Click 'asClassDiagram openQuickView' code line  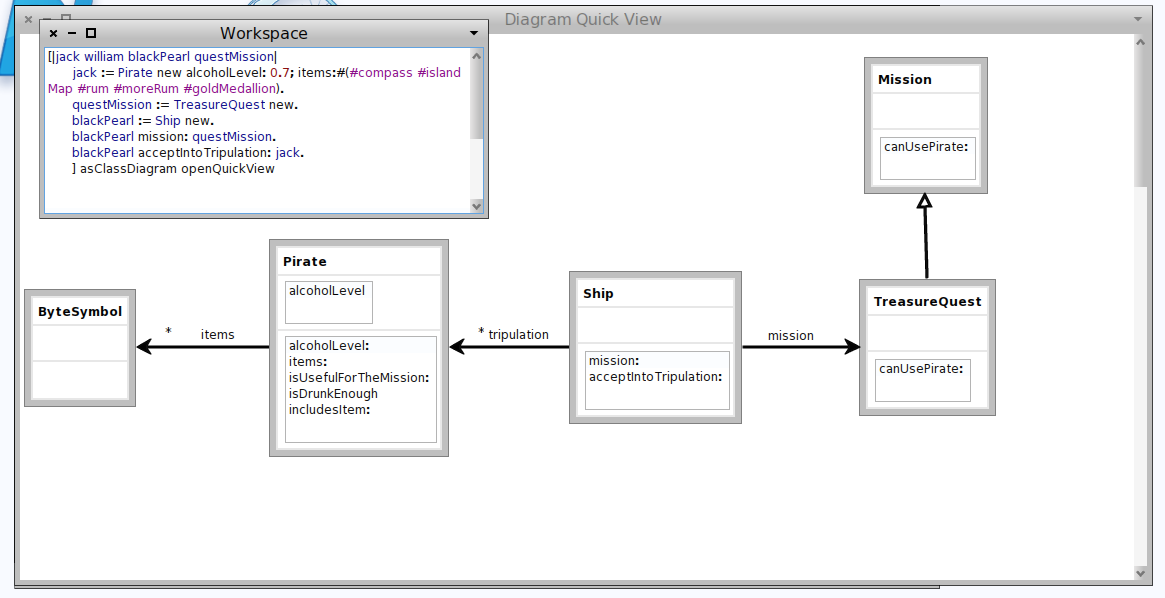[x=177, y=169]
